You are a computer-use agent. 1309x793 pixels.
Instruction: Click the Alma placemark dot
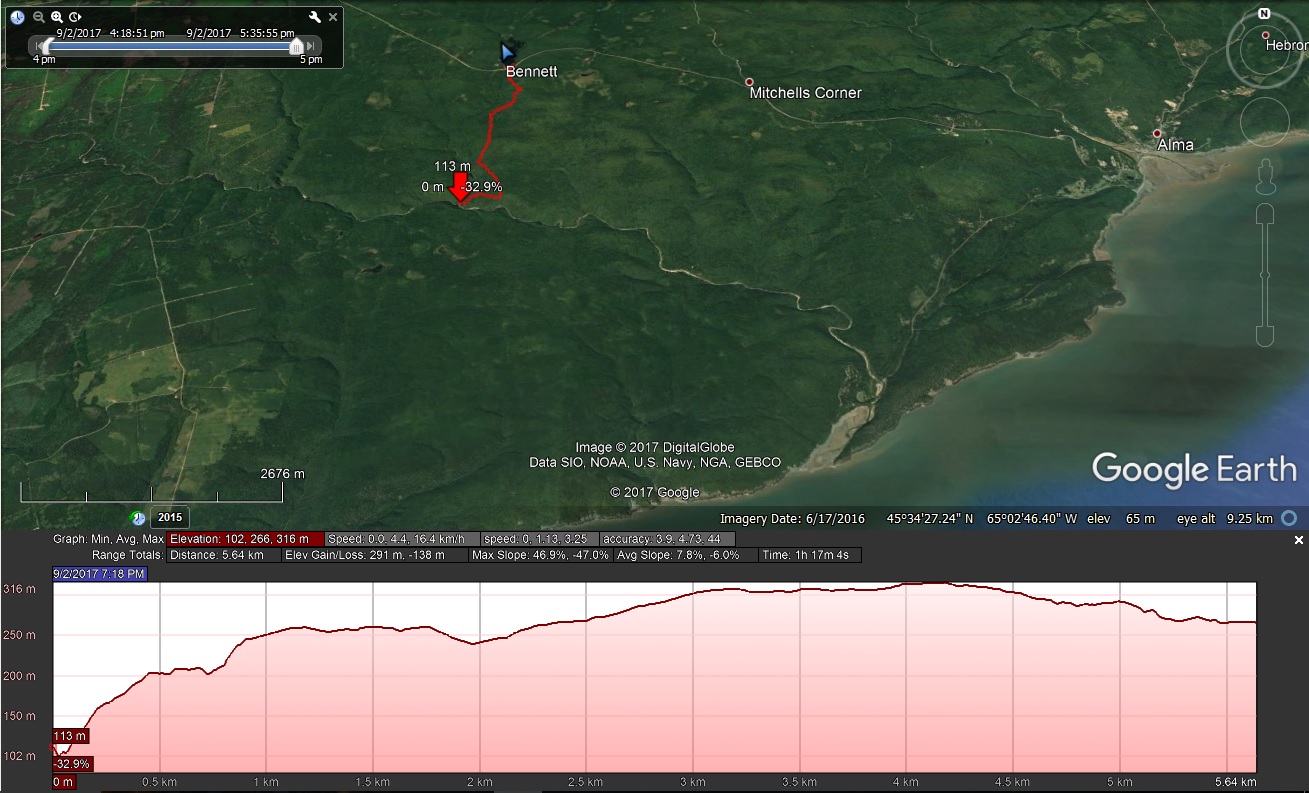1158,132
